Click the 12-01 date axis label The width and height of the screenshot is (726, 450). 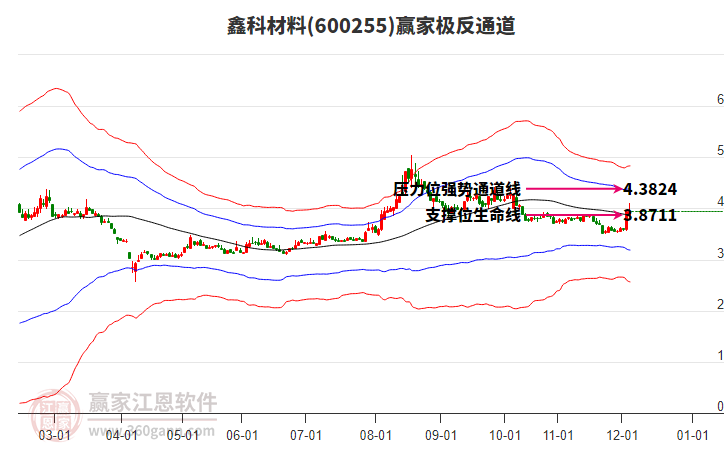(622, 435)
